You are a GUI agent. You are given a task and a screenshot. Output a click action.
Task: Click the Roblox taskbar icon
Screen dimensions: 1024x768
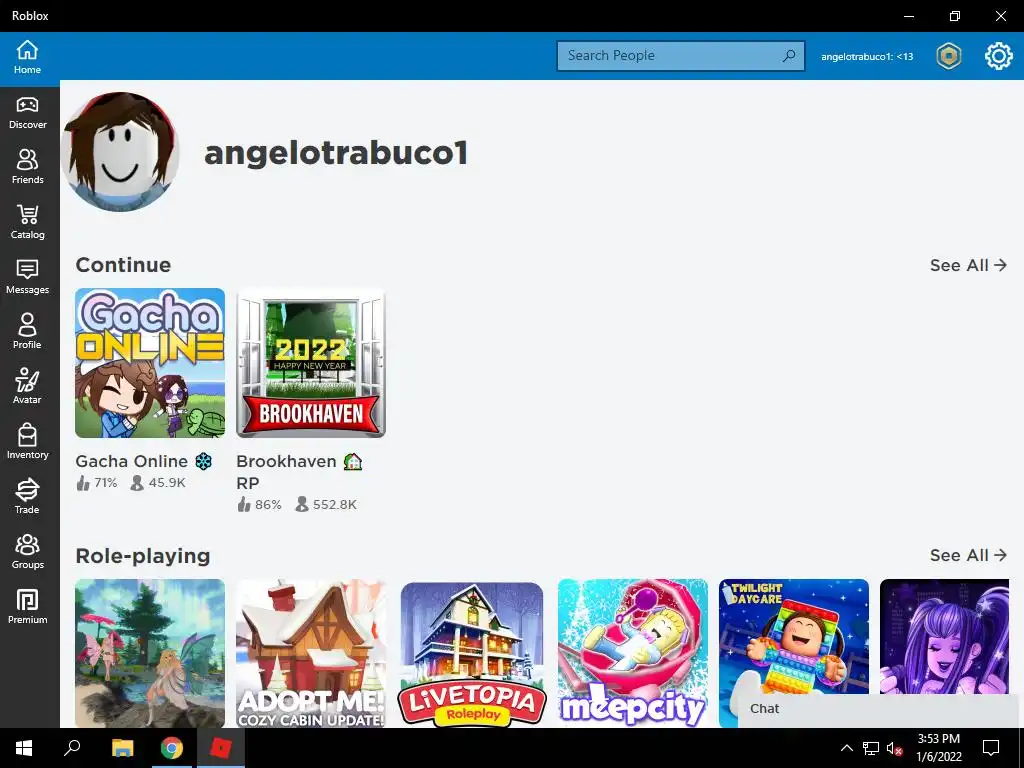[x=221, y=748]
